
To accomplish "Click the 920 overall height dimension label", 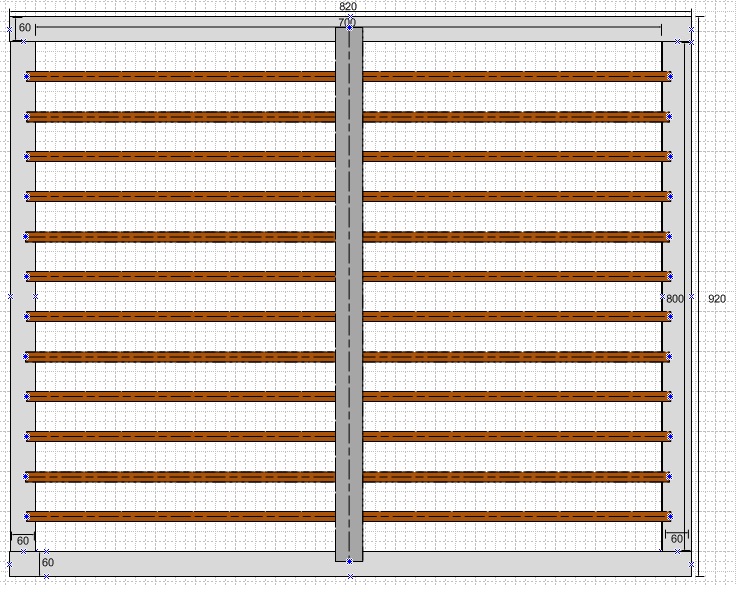I will click(716, 298).
